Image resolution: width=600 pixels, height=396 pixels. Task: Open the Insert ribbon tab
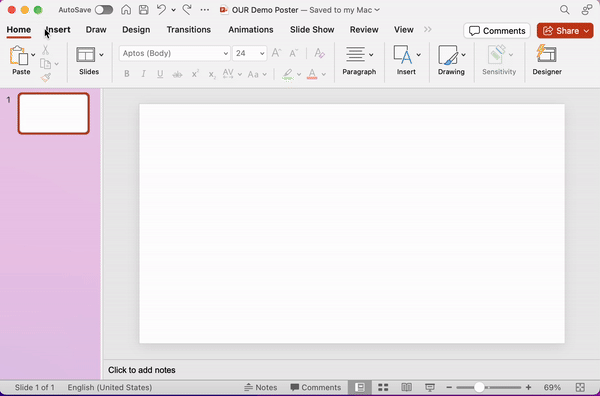[58, 30]
